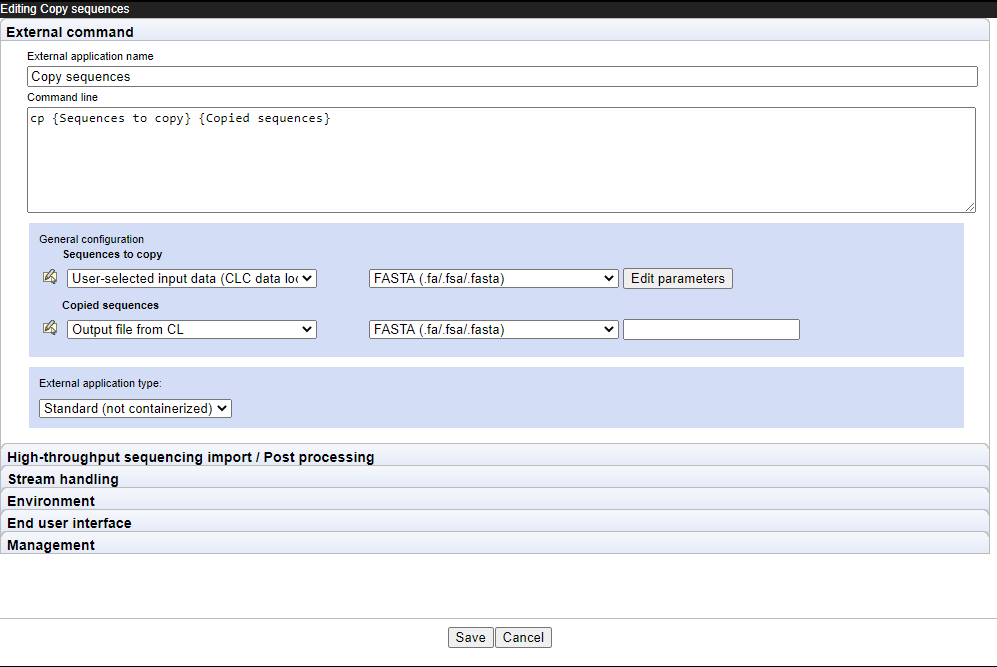Click the Save button
This screenshot has height=667, width=997.
pos(470,637)
